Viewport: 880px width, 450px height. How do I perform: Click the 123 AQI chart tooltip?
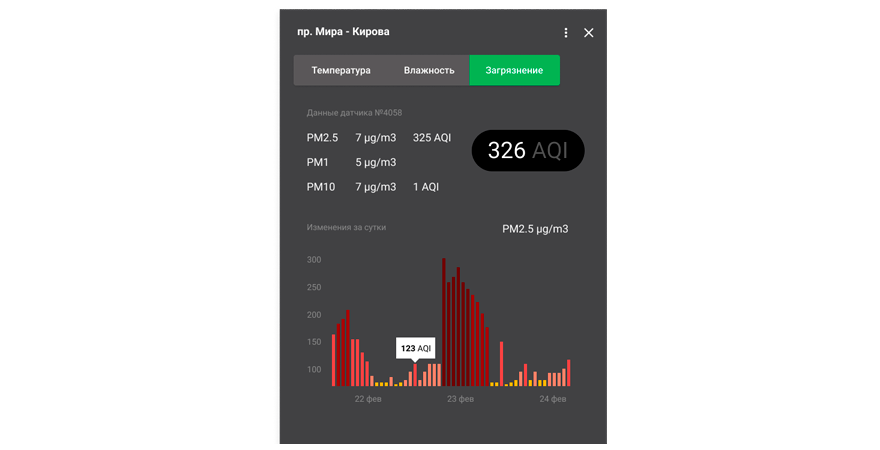[415, 348]
